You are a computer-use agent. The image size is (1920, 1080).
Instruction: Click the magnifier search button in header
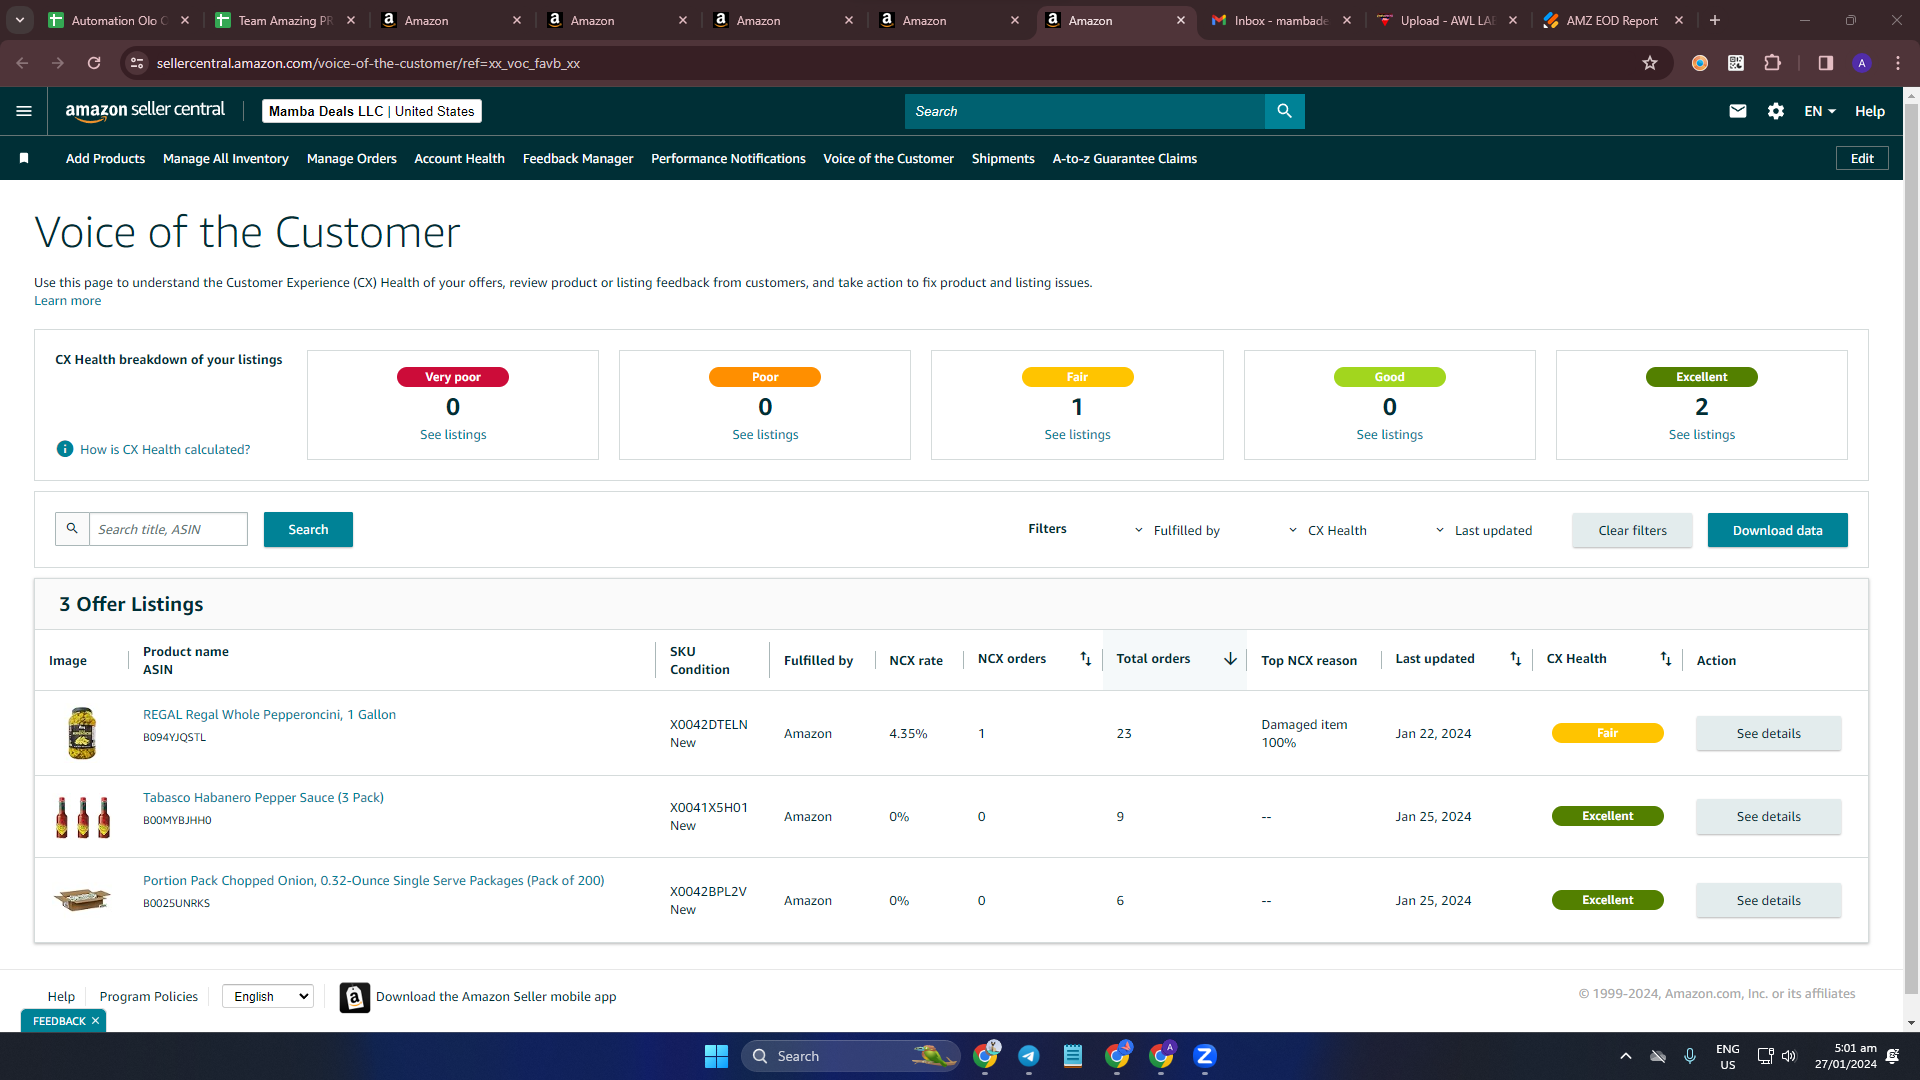click(x=1285, y=111)
